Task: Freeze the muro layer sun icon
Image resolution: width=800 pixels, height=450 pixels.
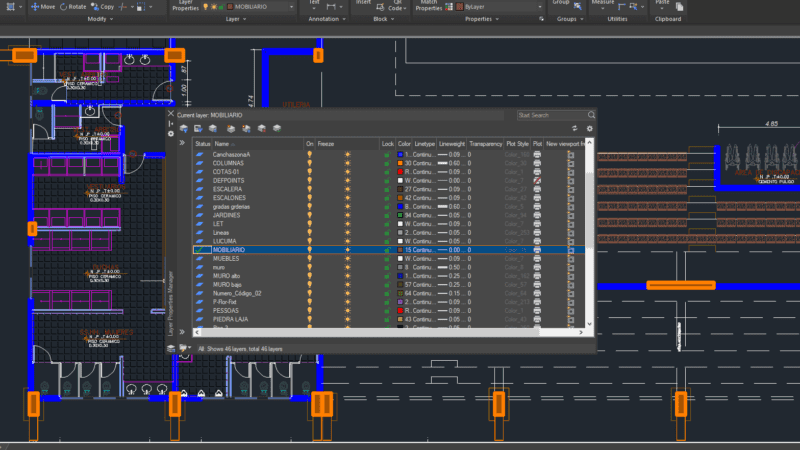Action: (347, 267)
